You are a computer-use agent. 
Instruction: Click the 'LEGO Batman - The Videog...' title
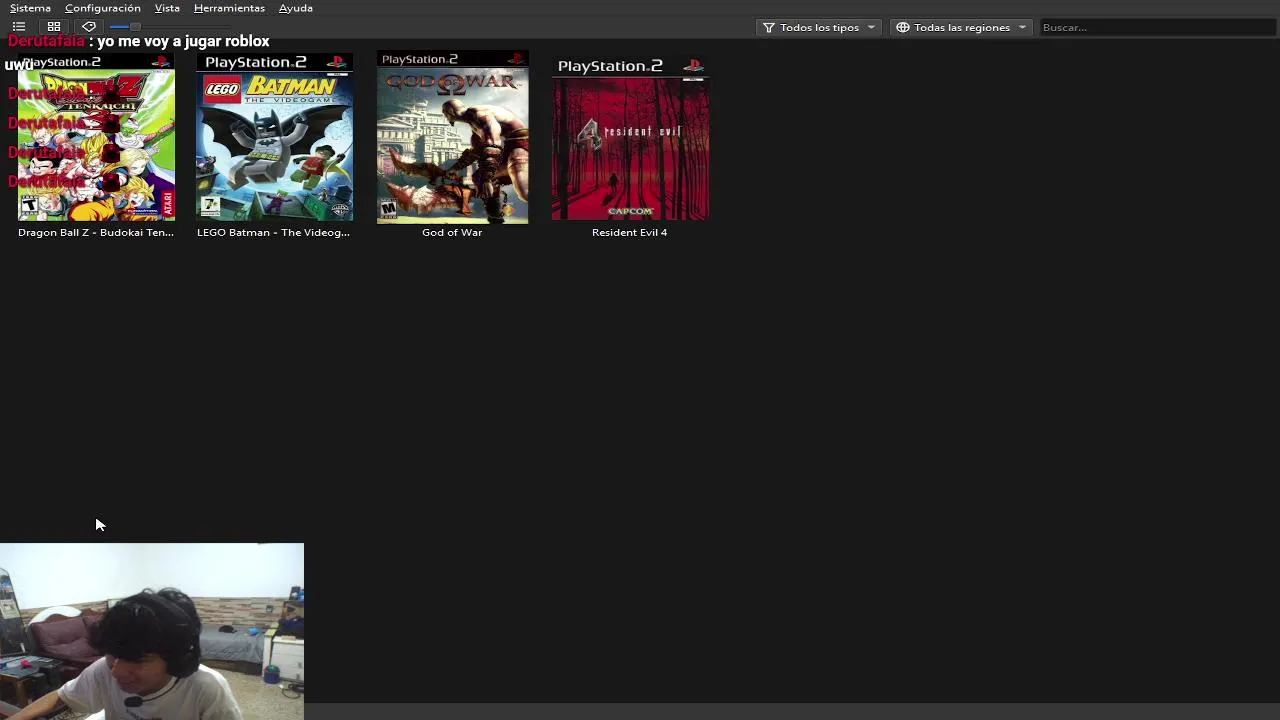273,232
